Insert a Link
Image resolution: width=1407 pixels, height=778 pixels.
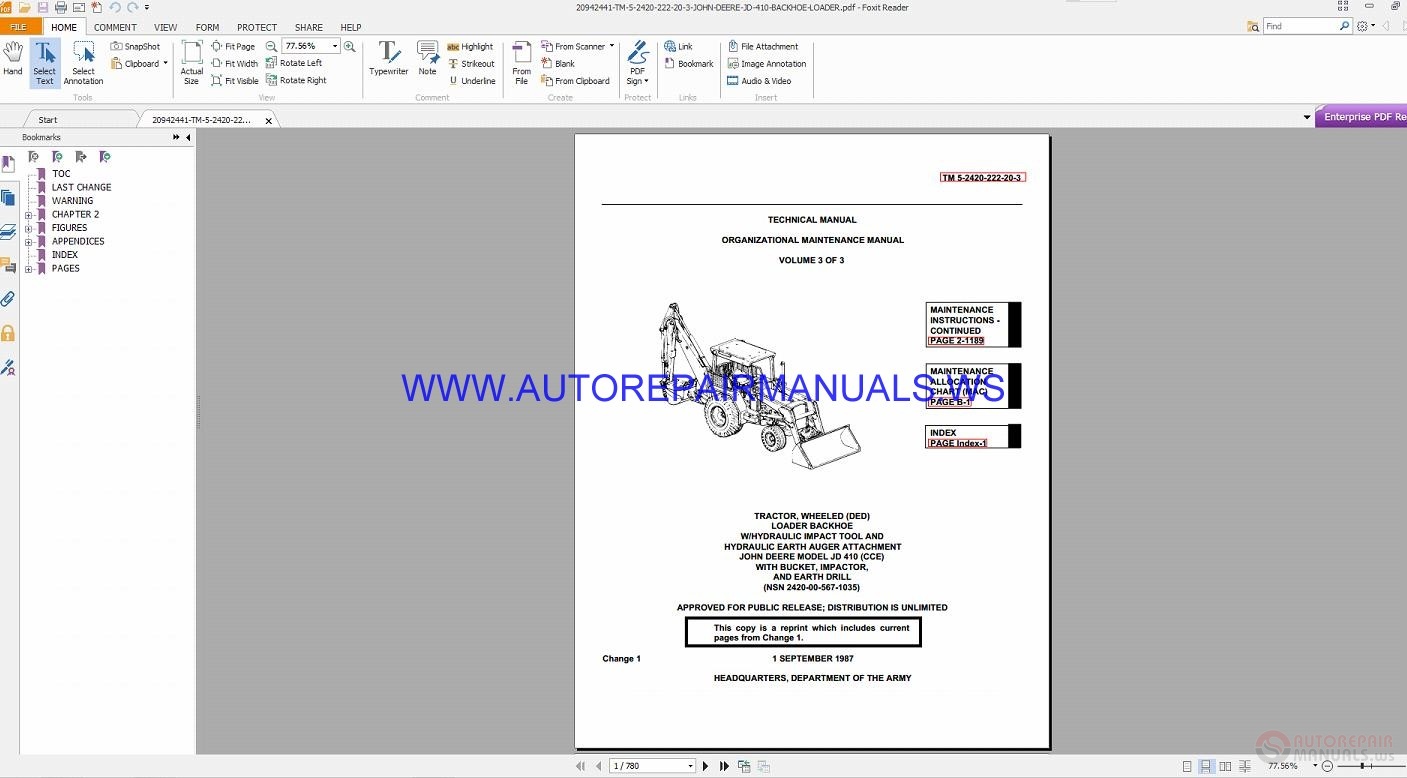[x=678, y=46]
